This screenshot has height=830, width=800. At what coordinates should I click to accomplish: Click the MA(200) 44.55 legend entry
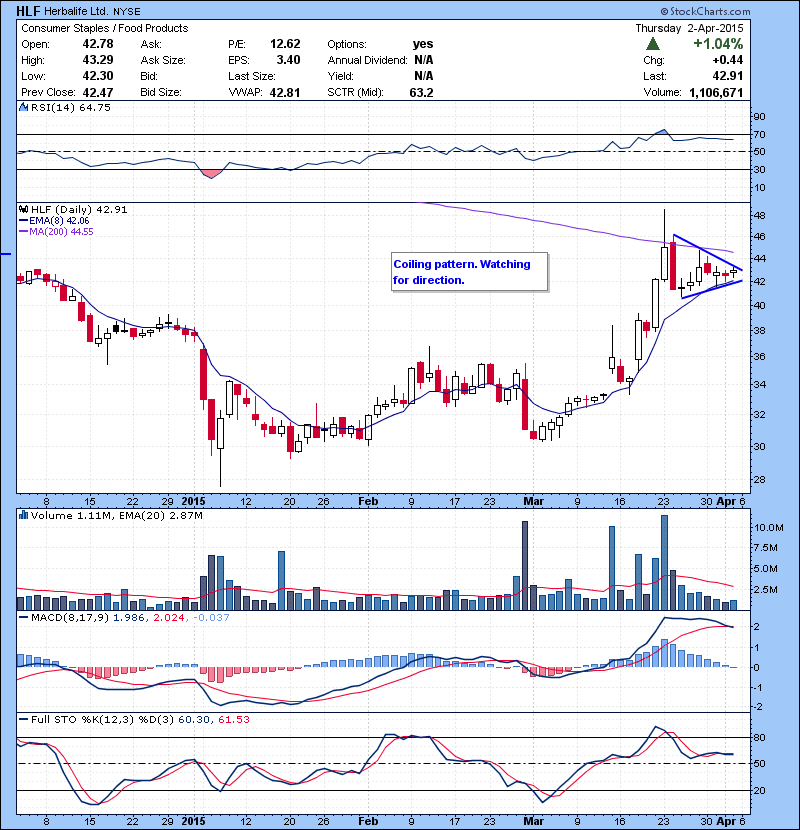[x=56, y=231]
